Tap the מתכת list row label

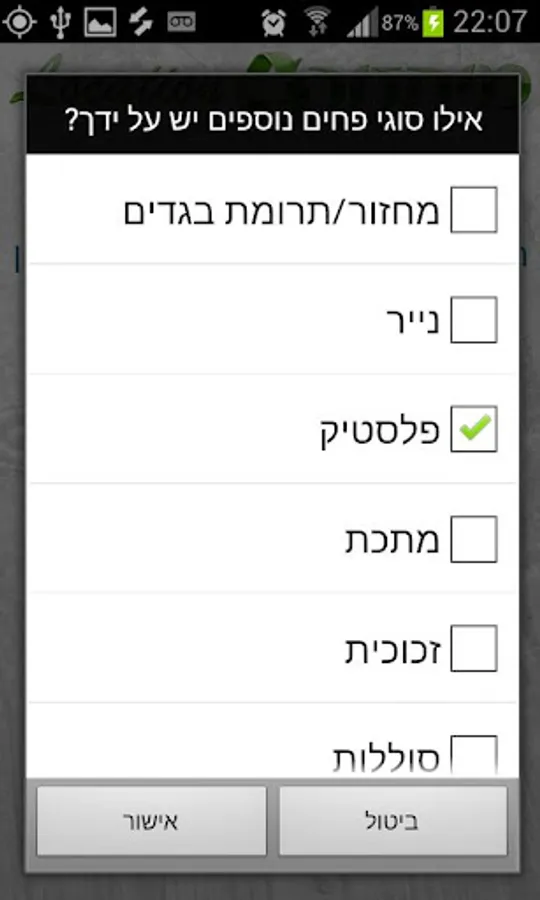(x=392, y=540)
